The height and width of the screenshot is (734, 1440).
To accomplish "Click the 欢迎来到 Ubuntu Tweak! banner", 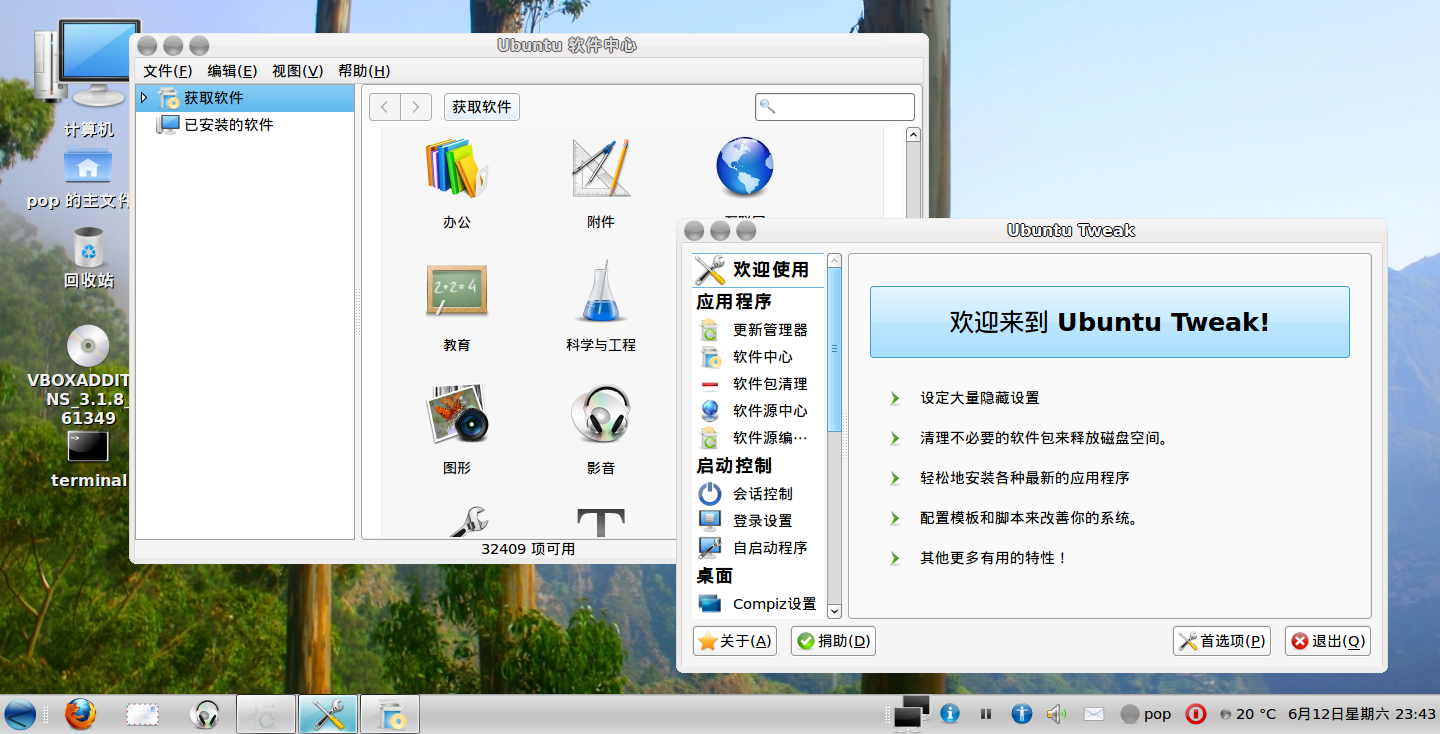I will pos(1110,322).
